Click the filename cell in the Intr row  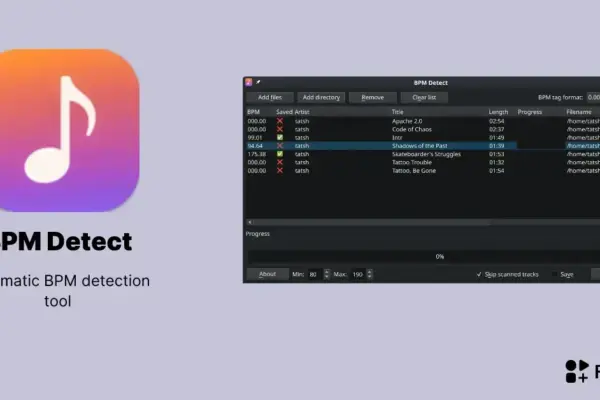pyautogui.click(x=583, y=137)
